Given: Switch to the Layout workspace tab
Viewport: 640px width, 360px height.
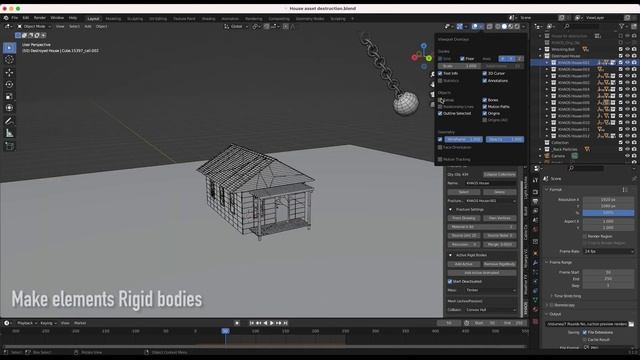Looking at the screenshot, I should [93, 18].
